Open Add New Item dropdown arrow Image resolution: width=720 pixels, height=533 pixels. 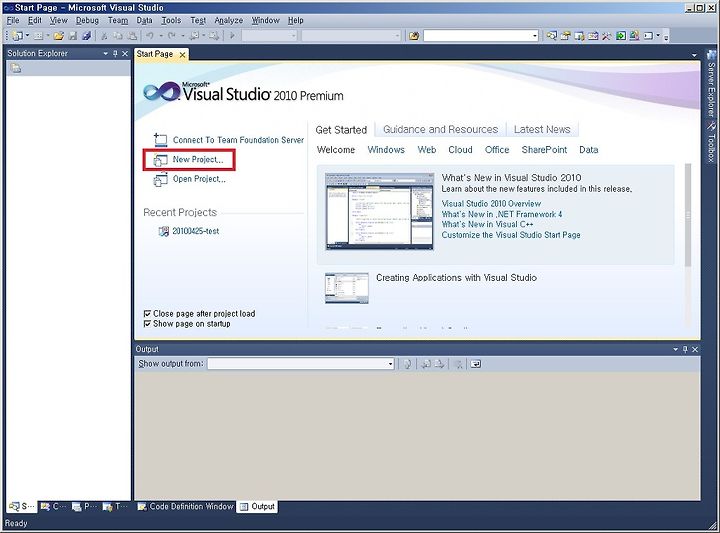point(47,36)
